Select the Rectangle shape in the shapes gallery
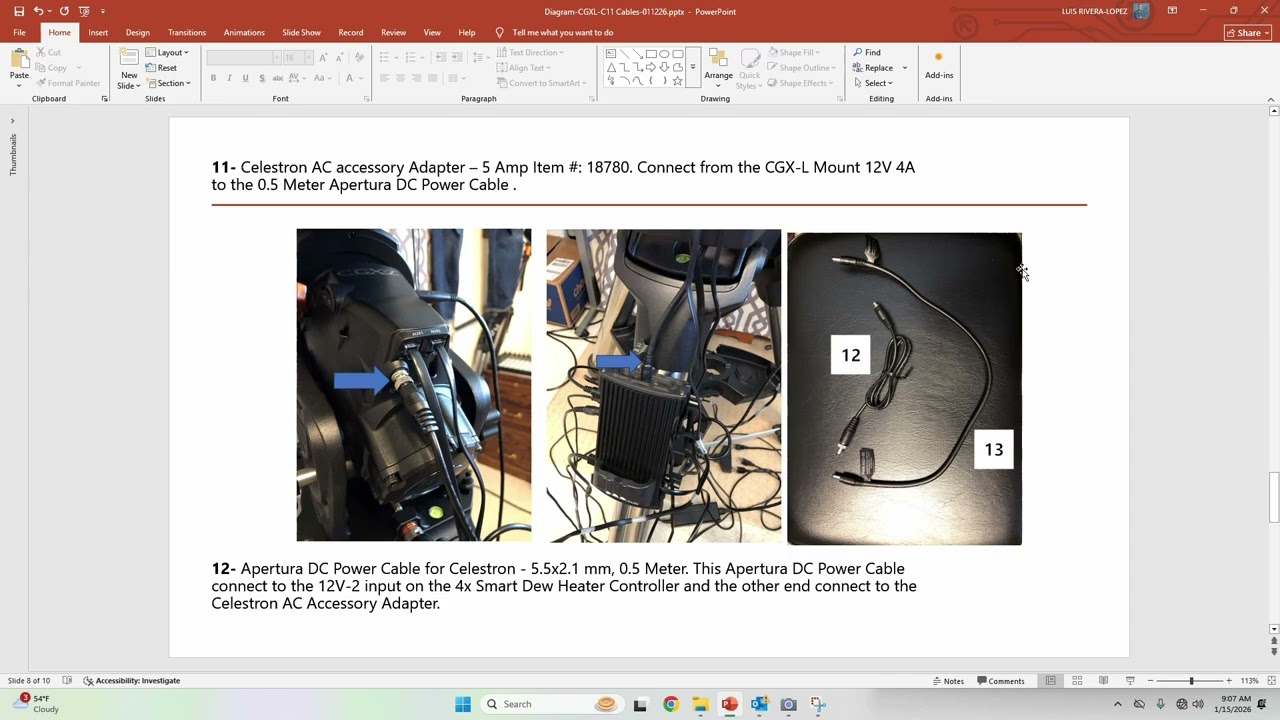This screenshot has height=720, width=1280. pos(651,54)
